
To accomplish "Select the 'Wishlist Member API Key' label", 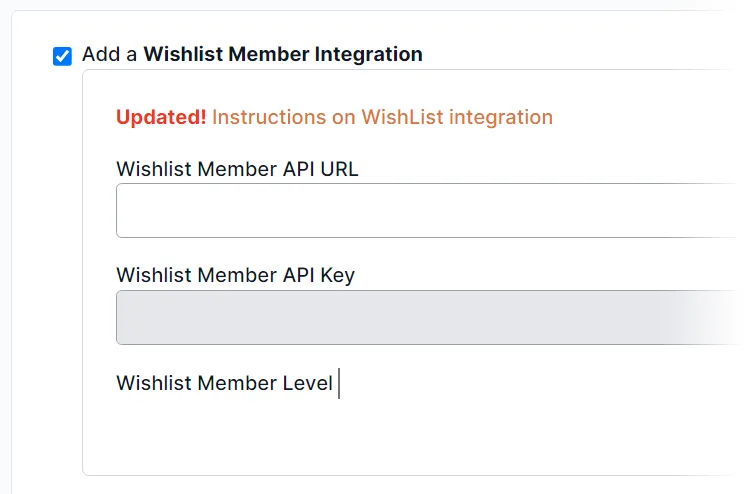I will [235, 275].
